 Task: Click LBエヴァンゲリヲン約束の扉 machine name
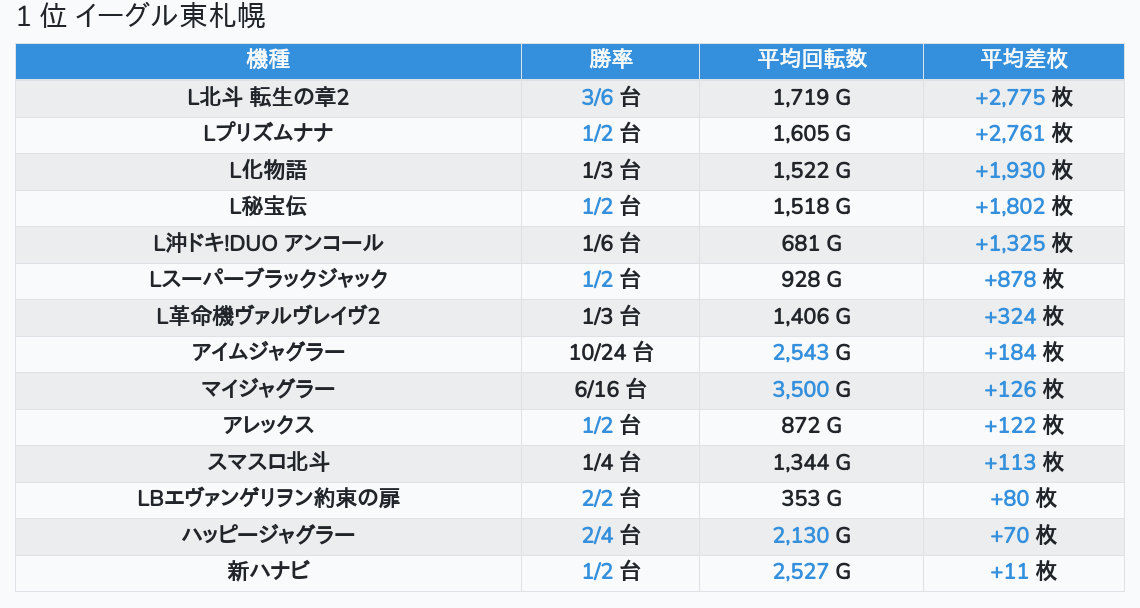tap(268, 498)
